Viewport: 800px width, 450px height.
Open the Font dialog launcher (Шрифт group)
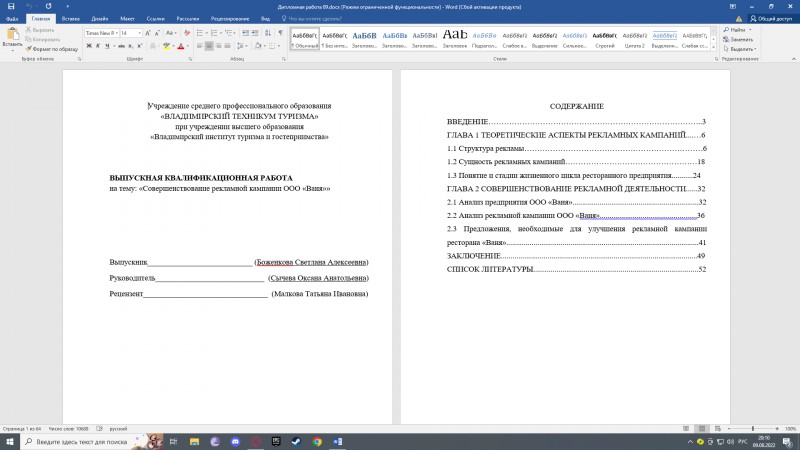[190, 59]
